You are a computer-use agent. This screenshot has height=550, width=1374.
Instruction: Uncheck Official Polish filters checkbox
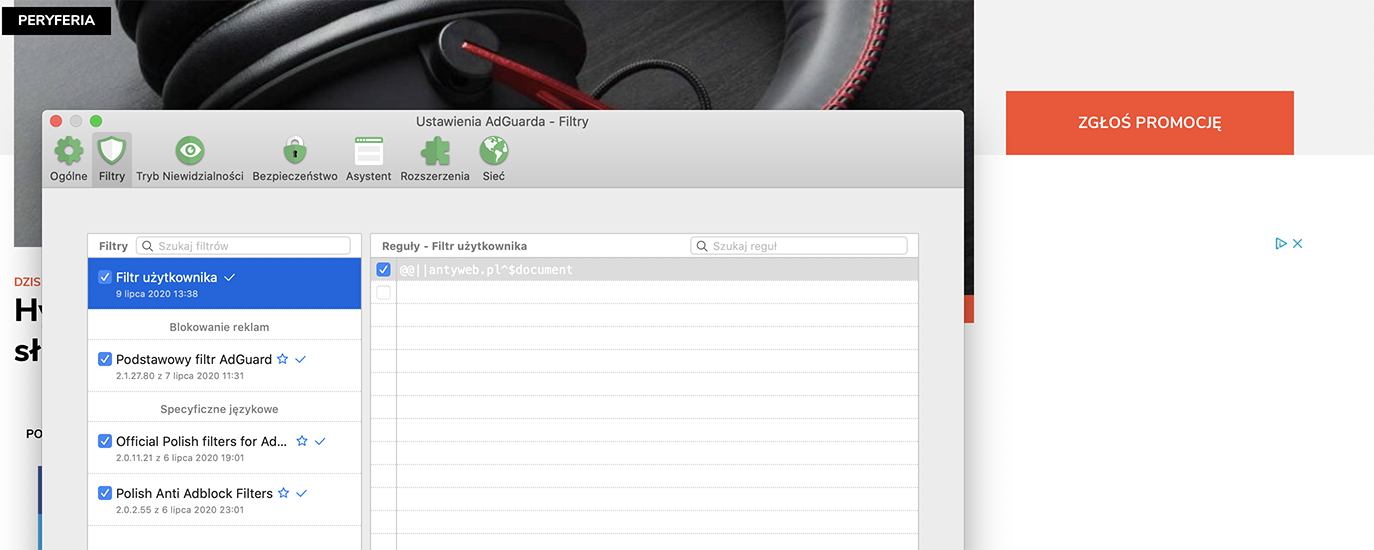point(105,441)
